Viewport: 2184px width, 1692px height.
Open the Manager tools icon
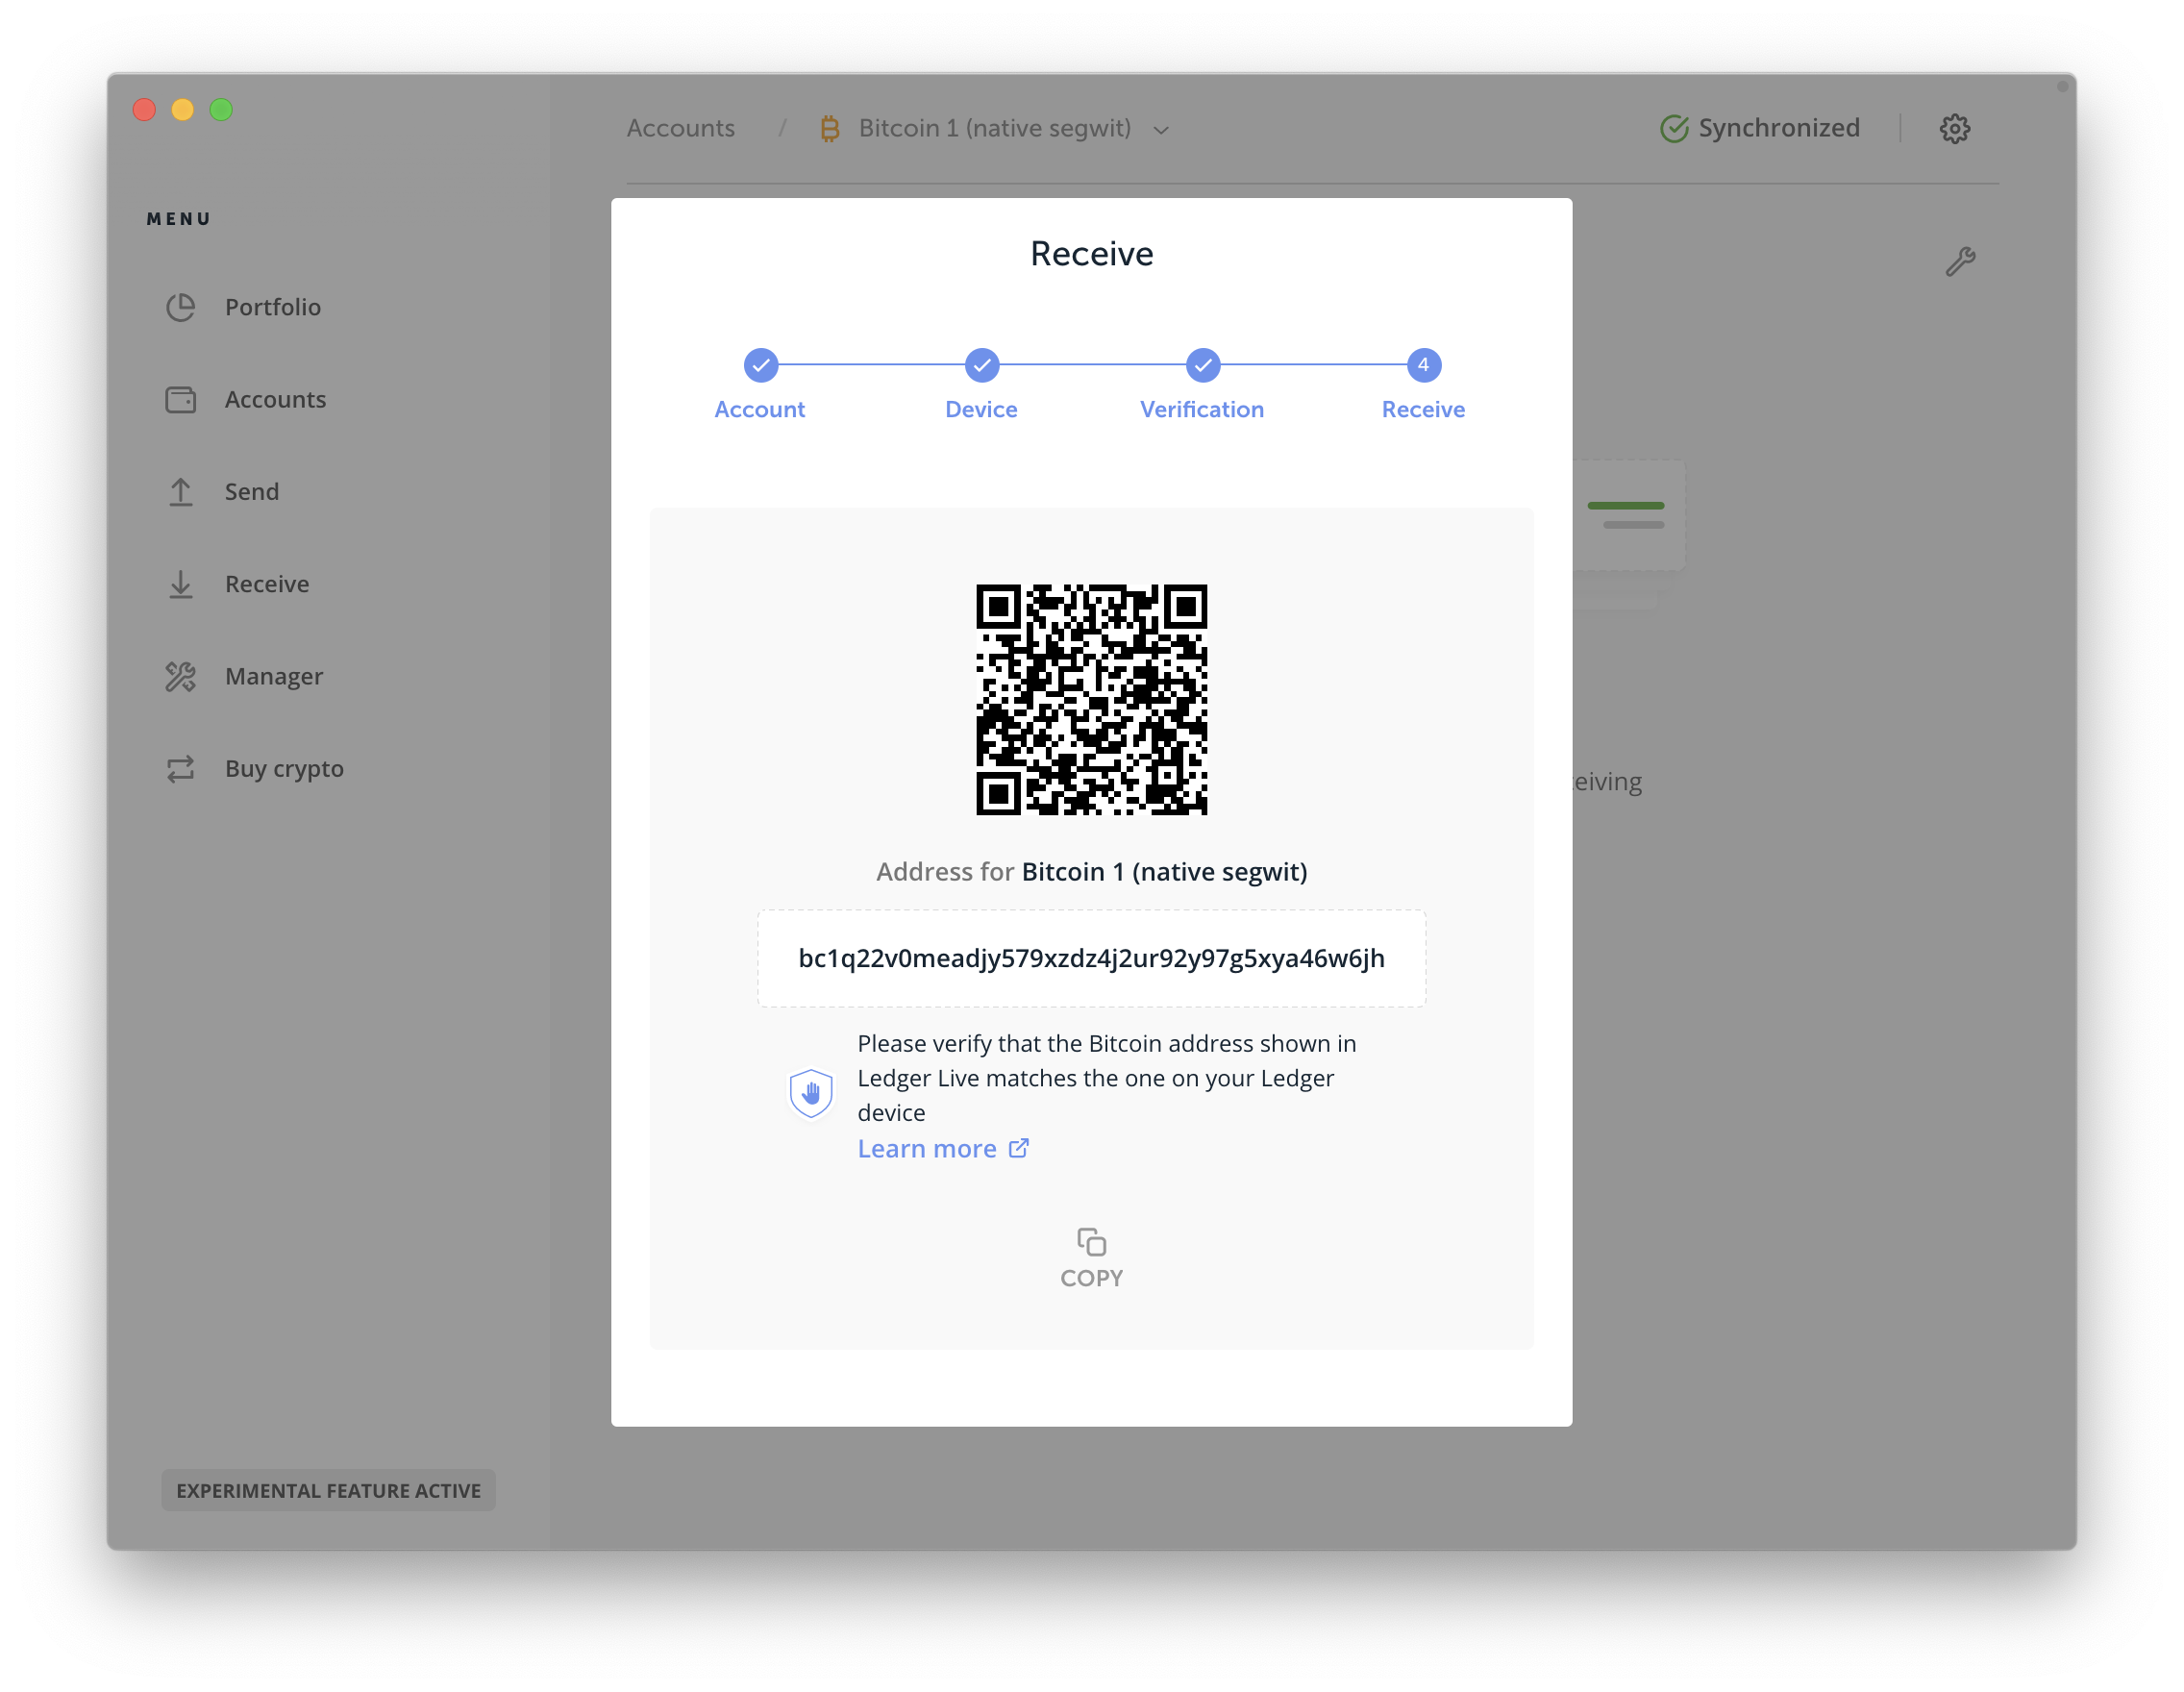(180, 676)
